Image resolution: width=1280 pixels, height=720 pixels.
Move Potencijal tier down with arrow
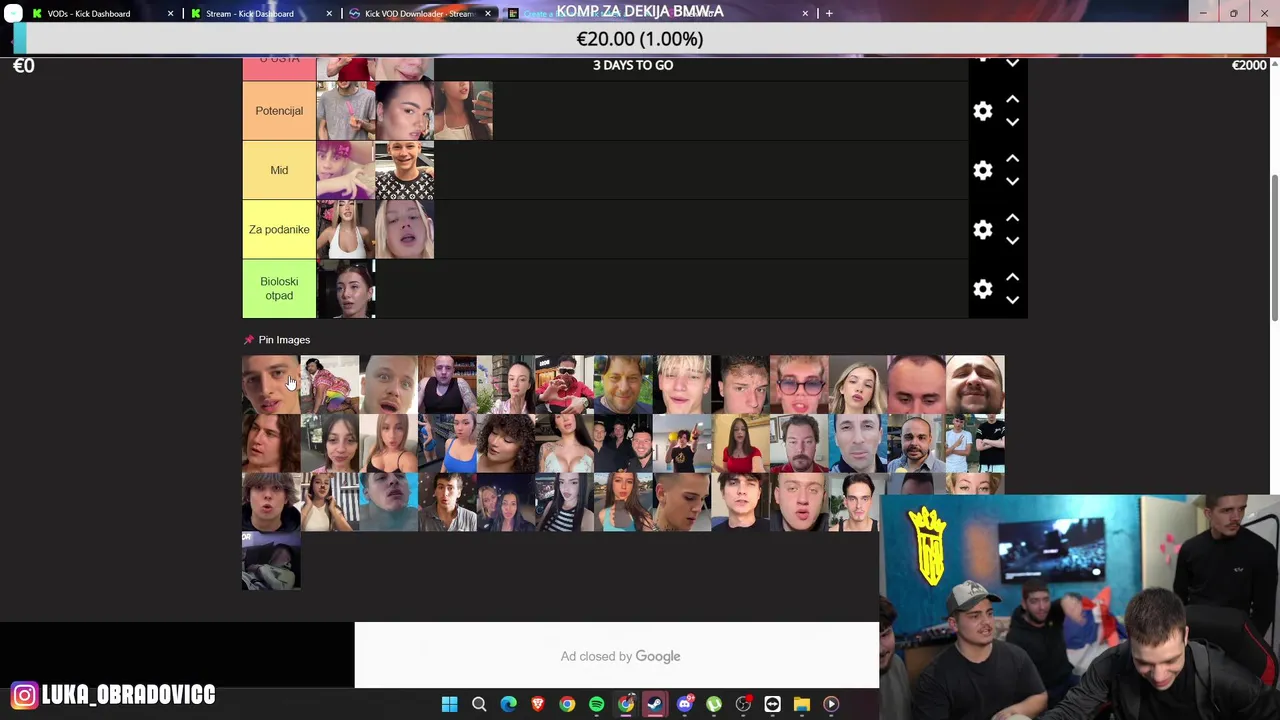(x=1012, y=122)
